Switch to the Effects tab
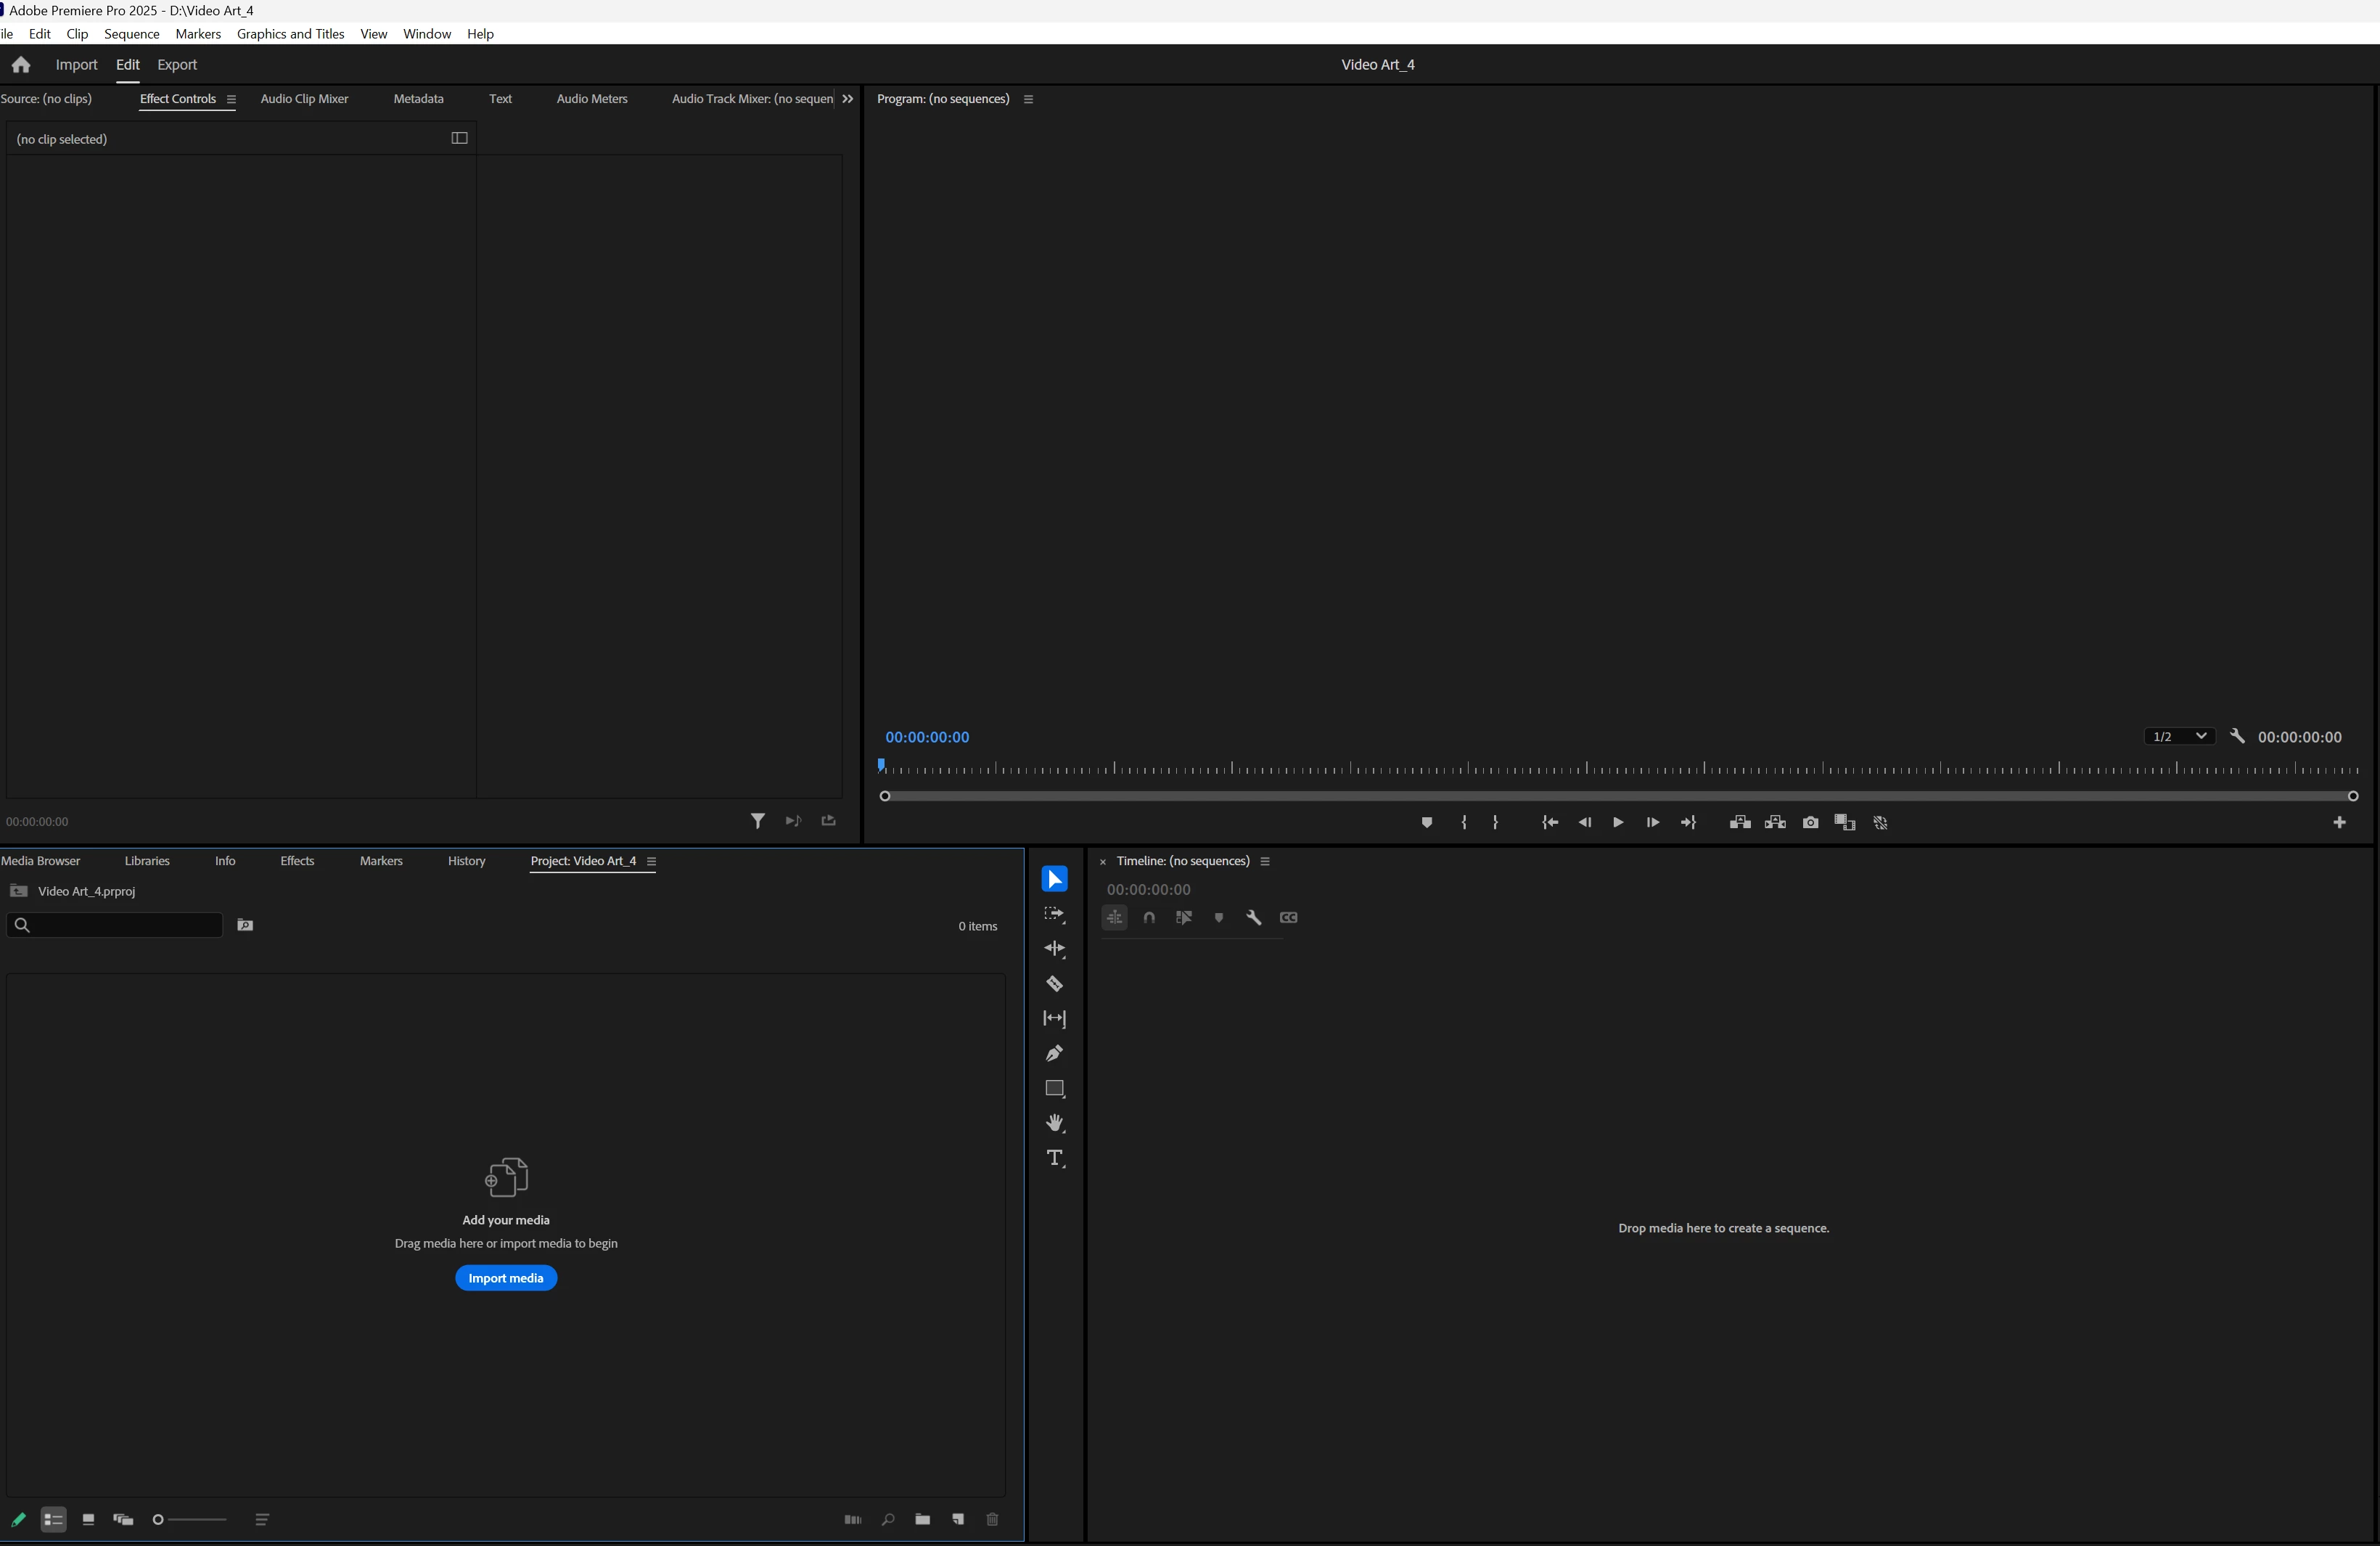This screenshot has height=1546, width=2380. click(296, 861)
